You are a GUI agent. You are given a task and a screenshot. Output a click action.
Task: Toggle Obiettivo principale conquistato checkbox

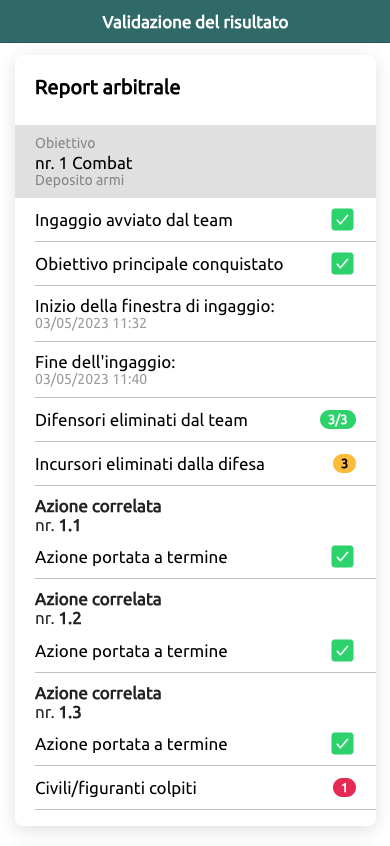342,264
